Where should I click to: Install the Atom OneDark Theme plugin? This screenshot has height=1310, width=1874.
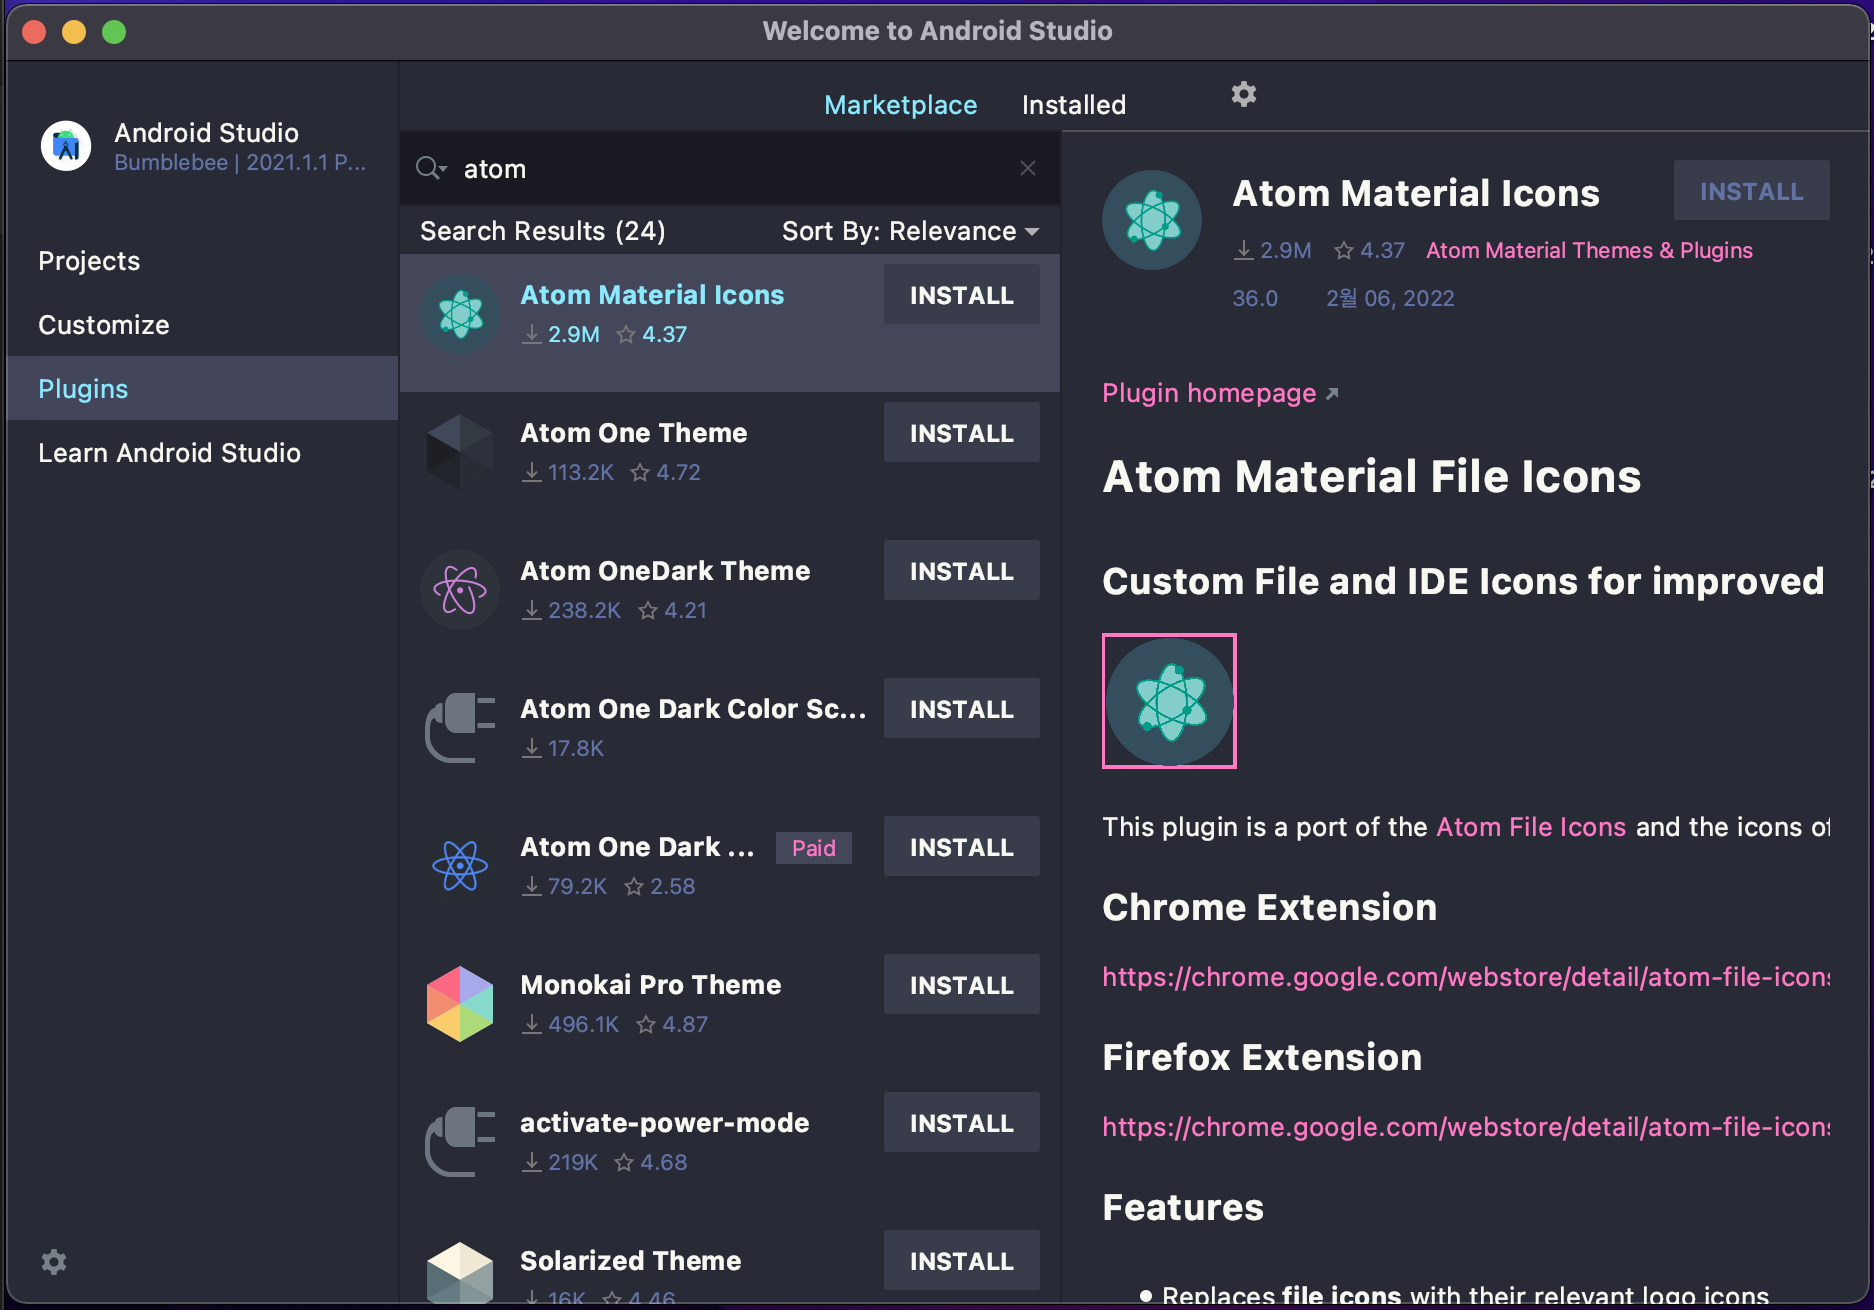962,571
